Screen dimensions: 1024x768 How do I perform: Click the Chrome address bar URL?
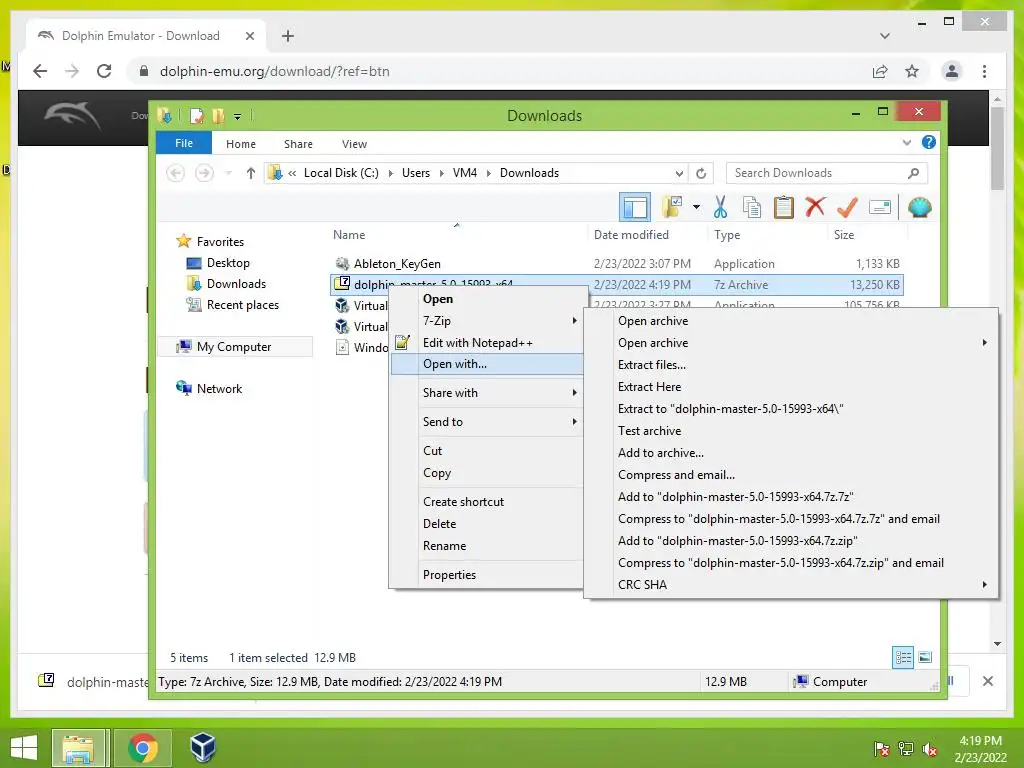coord(274,71)
